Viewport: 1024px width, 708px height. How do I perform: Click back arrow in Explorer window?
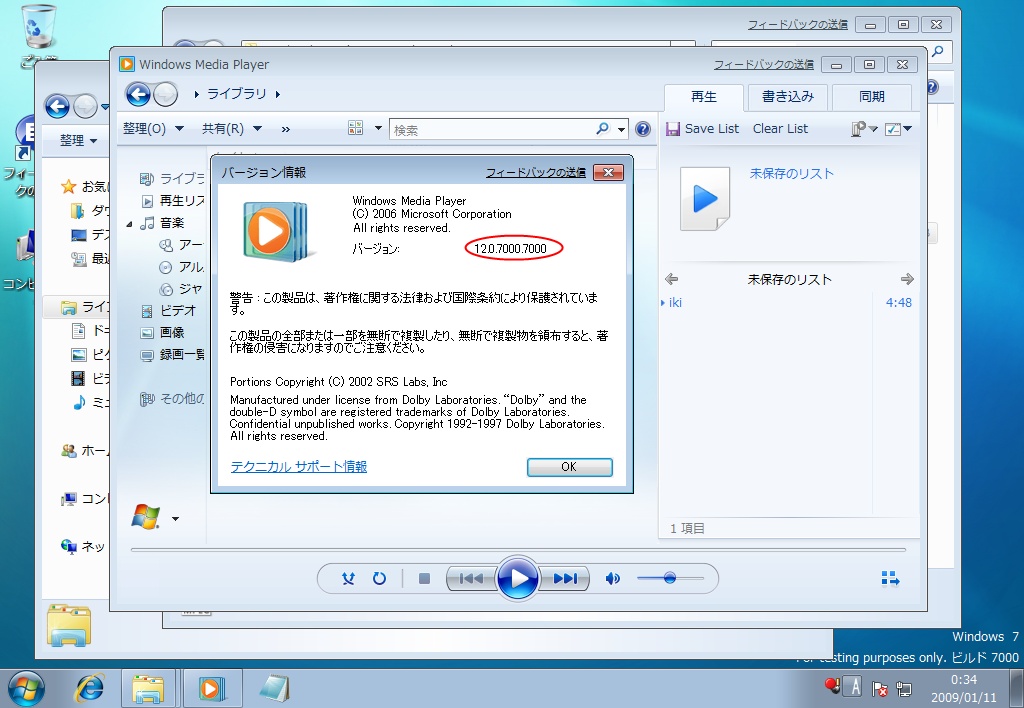pyautogui.click(x=57, y=106)
